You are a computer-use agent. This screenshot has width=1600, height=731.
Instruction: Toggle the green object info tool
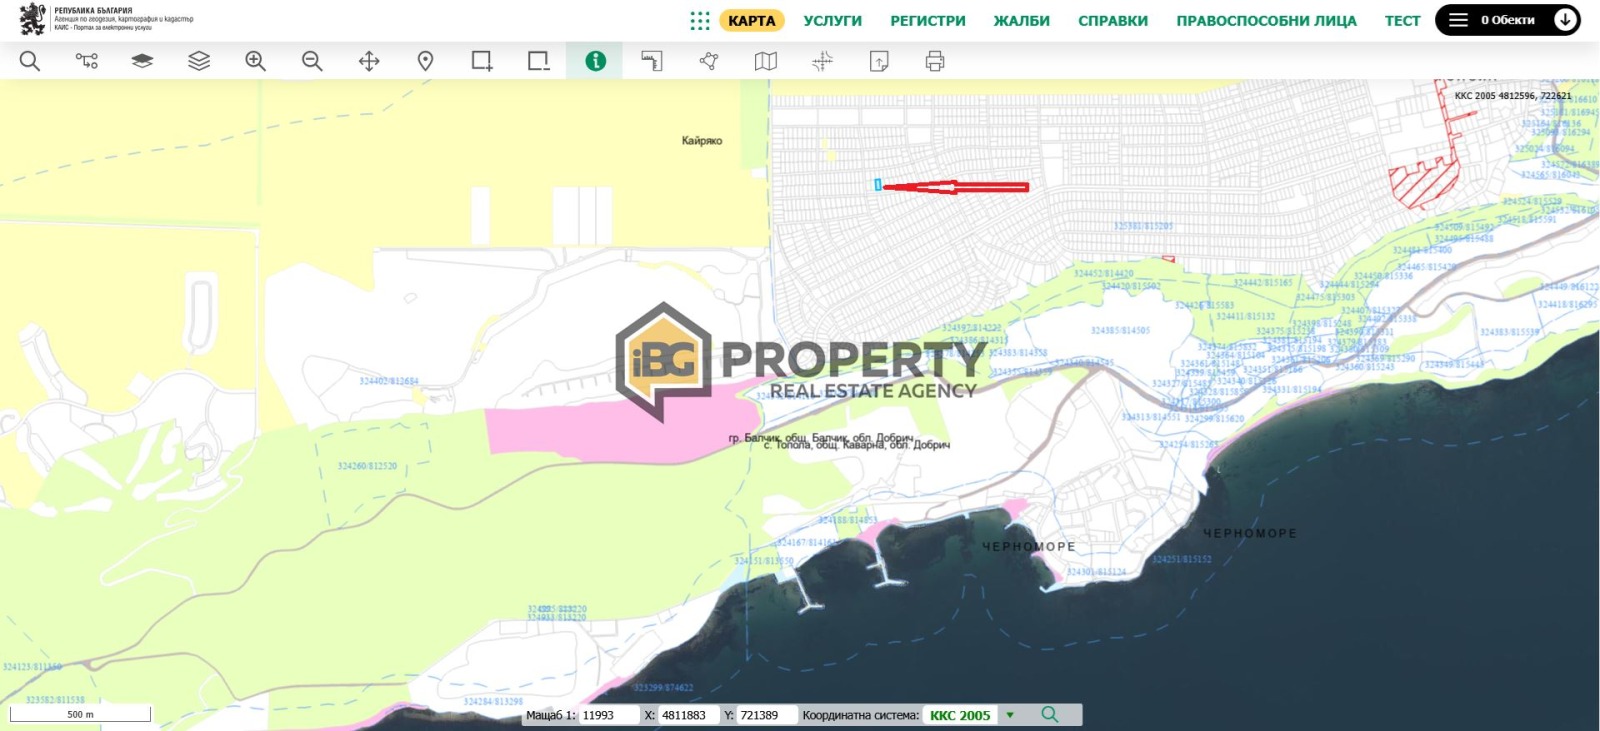pyautogui.click(x=595, y=61)
